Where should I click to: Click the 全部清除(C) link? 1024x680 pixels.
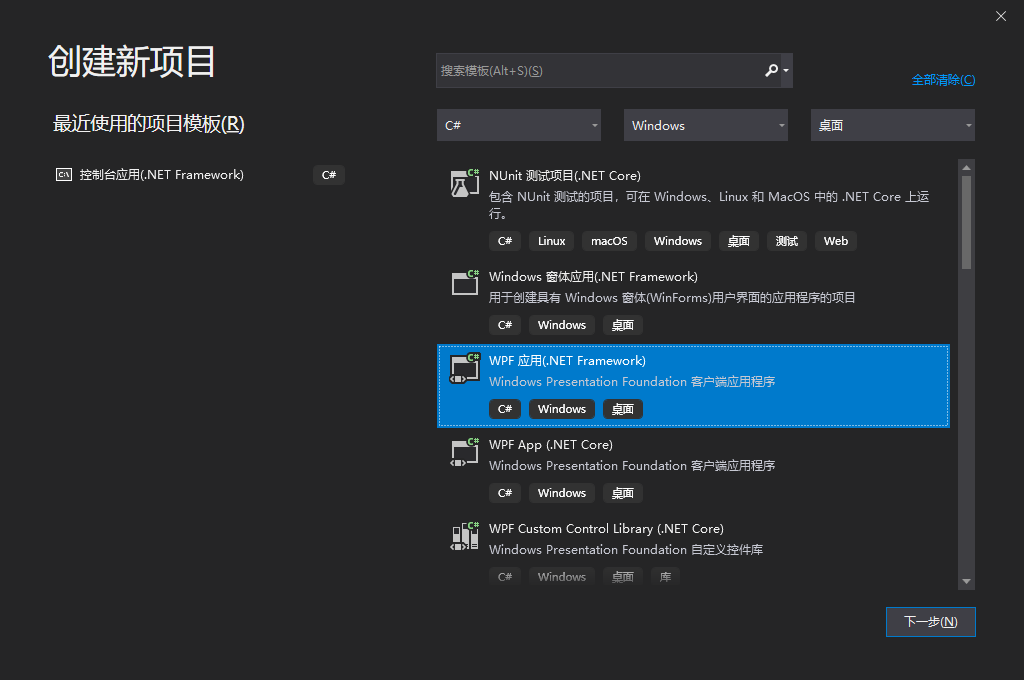(943, 79)
